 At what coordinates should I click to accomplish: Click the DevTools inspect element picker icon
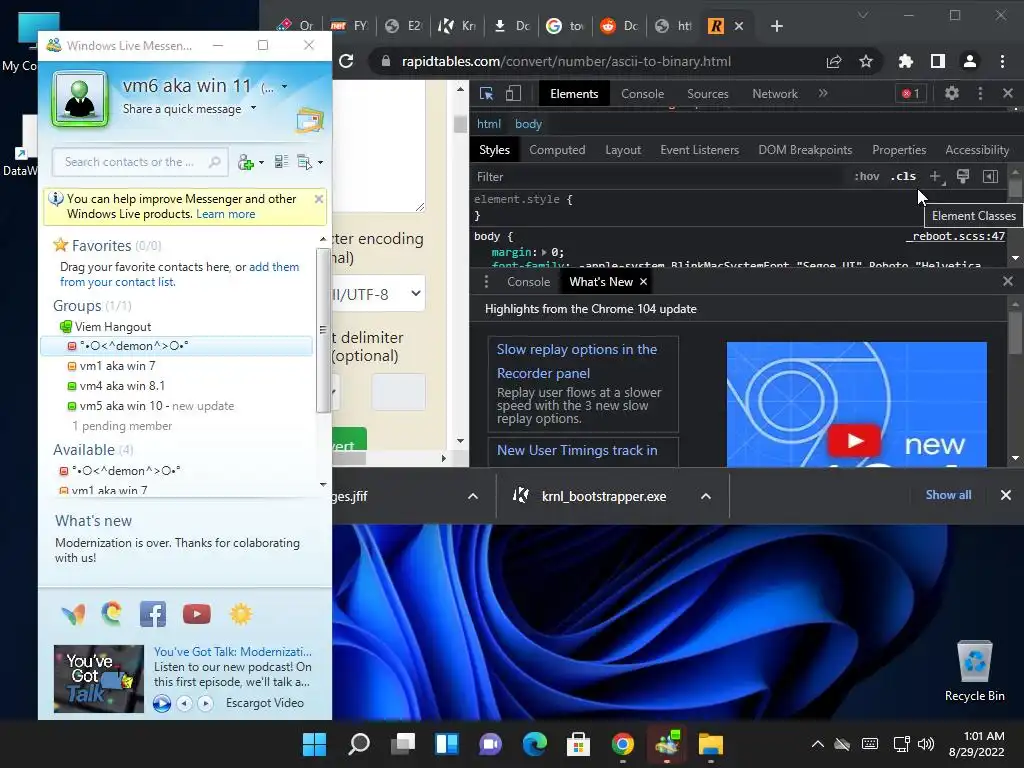coord(487,93)
